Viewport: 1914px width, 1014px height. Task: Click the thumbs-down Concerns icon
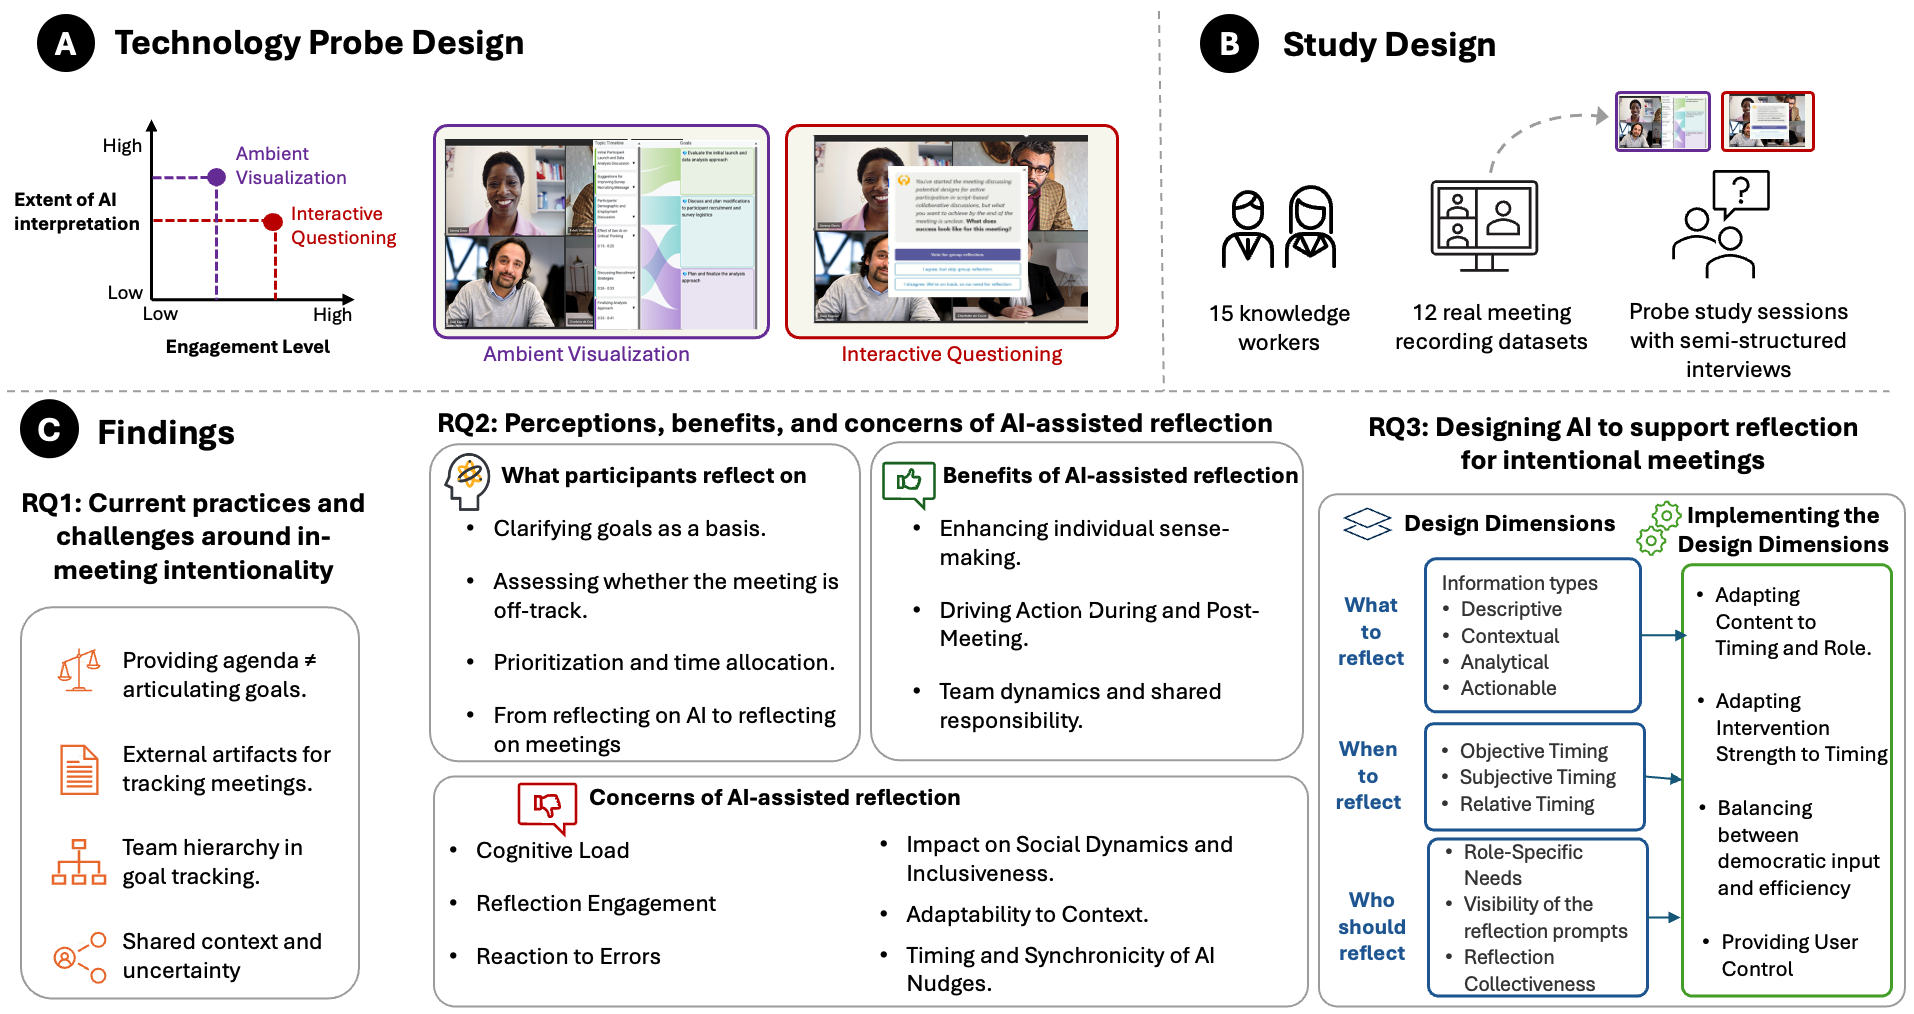pos(547,805)
